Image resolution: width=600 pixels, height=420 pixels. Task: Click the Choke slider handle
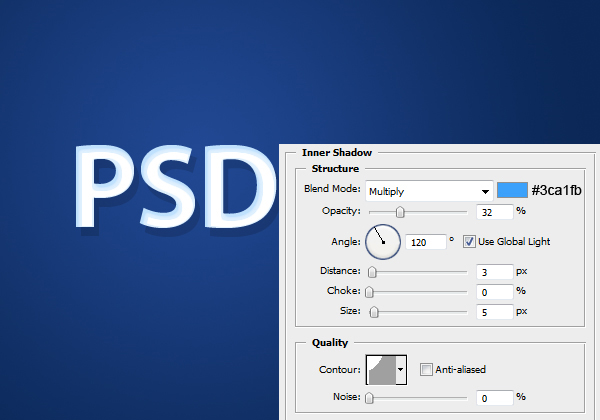point(369,292)
